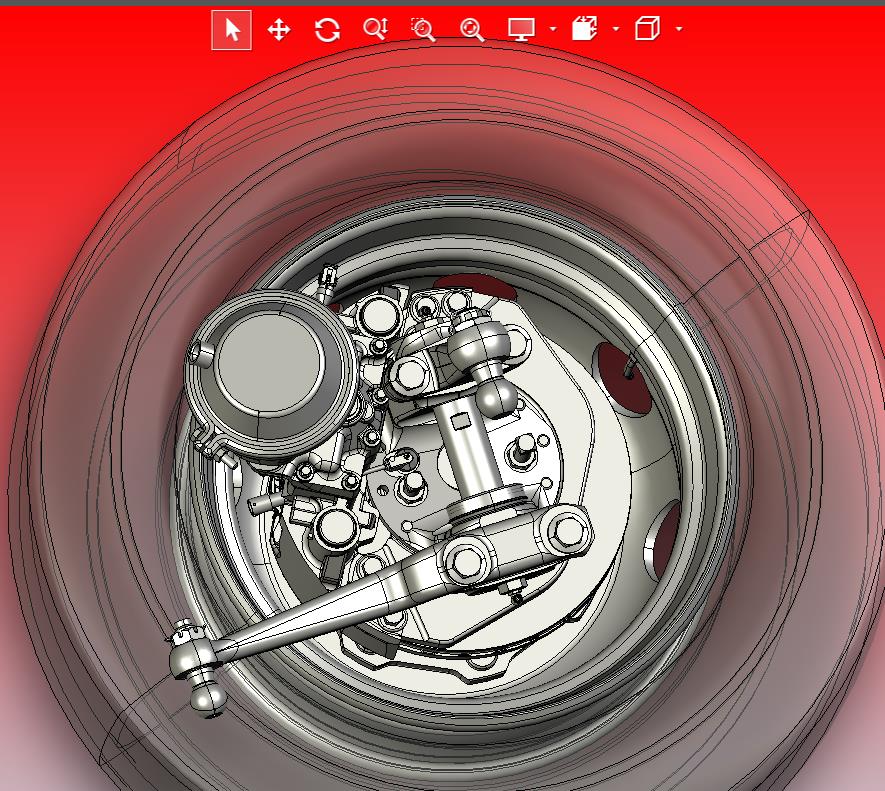Viewport: 885px width, 791px height.
Task: Select the Rotate view tool
Action: [x=327, y=29]
